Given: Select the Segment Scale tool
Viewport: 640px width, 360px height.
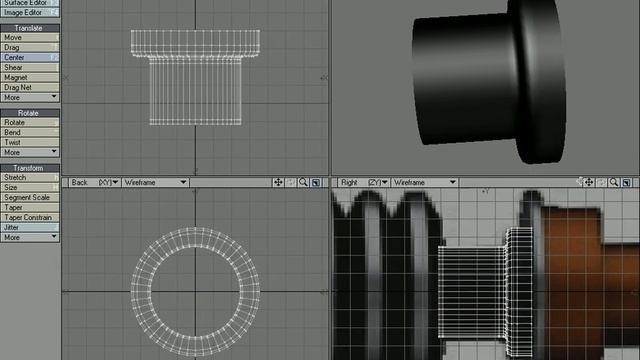Looking at the screenshot, I should click(x=30, y=198).
